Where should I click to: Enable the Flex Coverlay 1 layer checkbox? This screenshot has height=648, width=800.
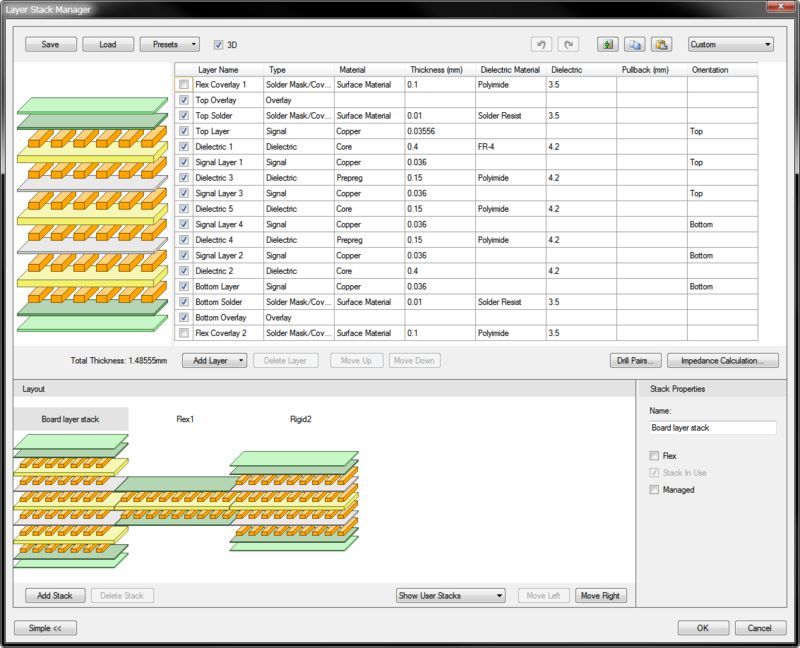(184, 84)
